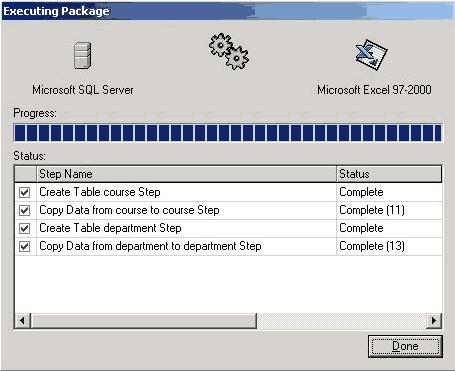Click the "Status:" label above the list
Image resolution: width=455 pixels, height=371 pixels.
tap(29, 156)
